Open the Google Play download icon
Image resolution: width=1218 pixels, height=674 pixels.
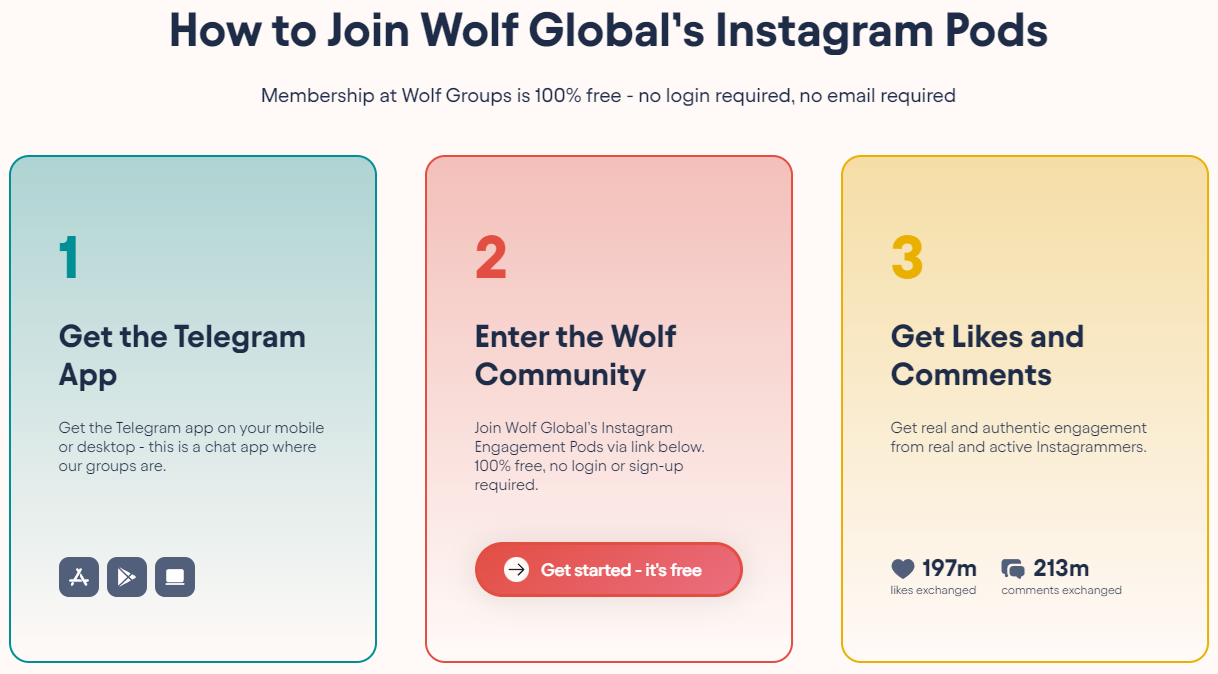127,577
